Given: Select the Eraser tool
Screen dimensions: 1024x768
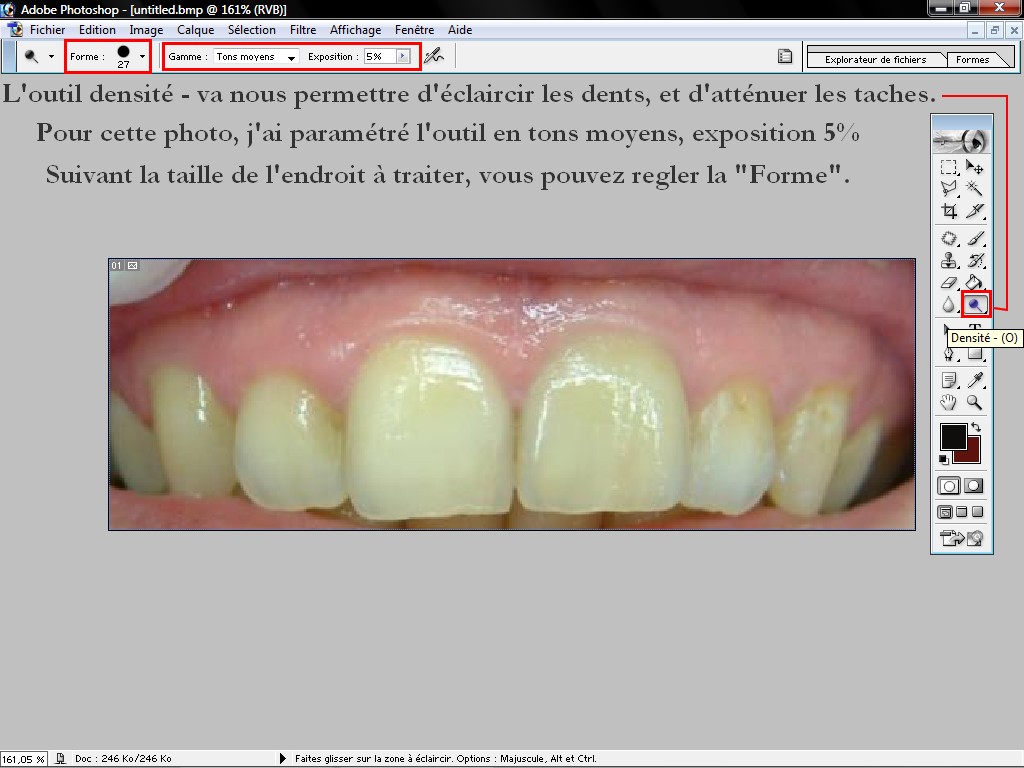Looking at the screenshot, I should click(x=949, y=282).
